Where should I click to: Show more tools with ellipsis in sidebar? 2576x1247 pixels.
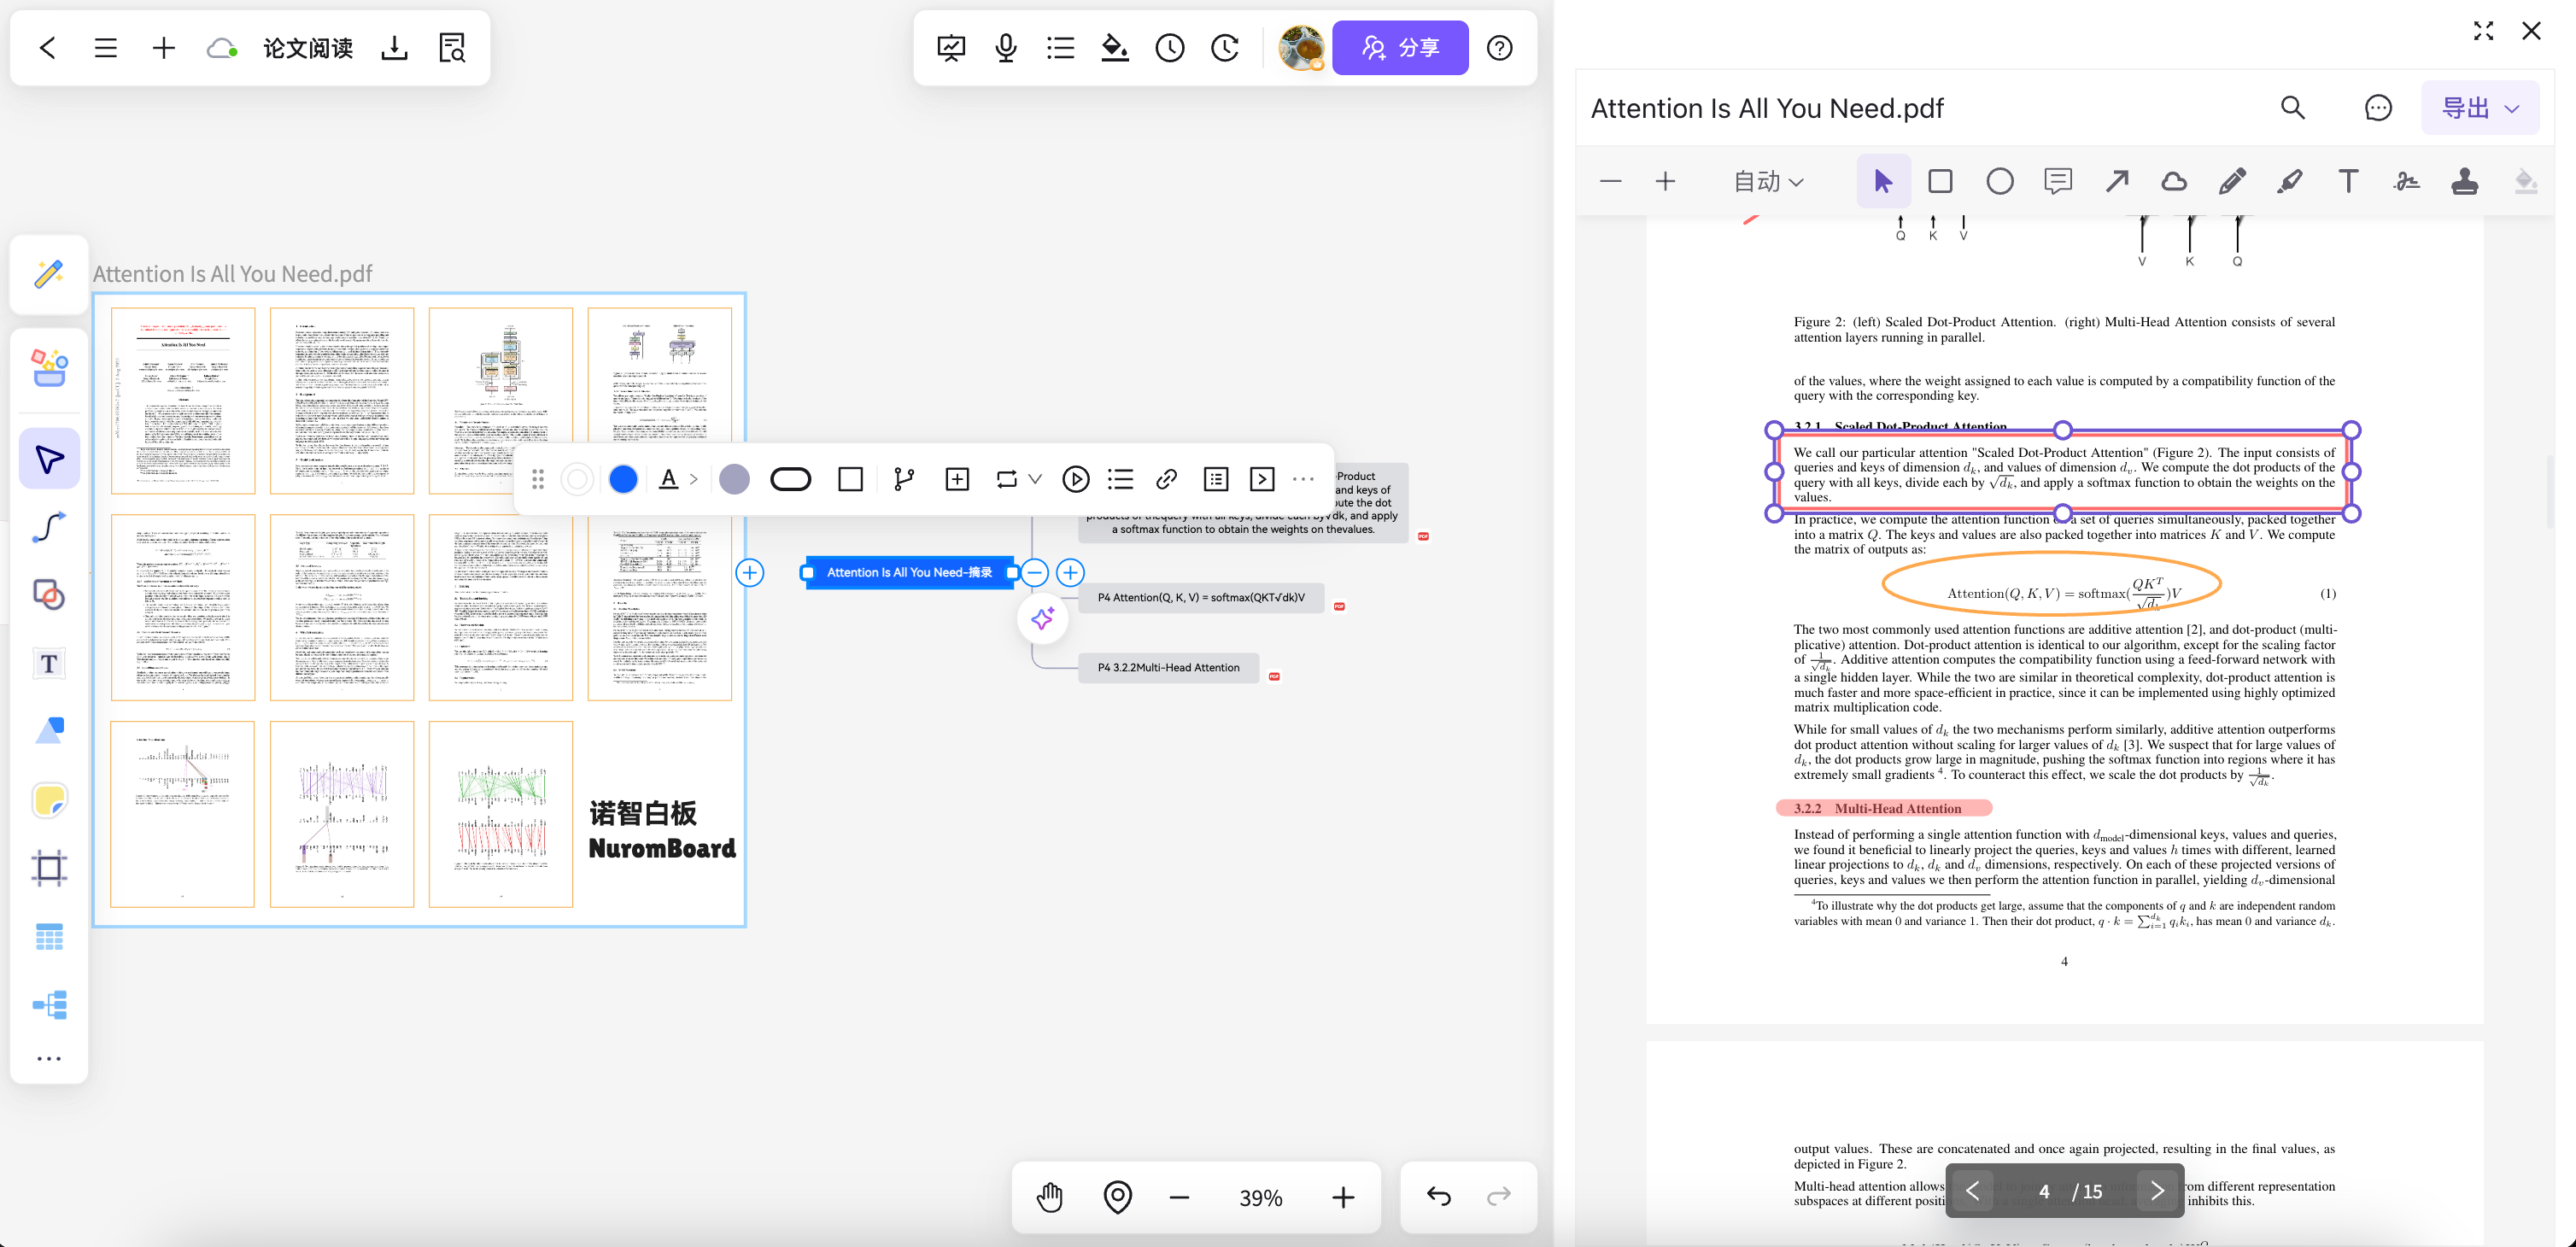point(49,1059)
